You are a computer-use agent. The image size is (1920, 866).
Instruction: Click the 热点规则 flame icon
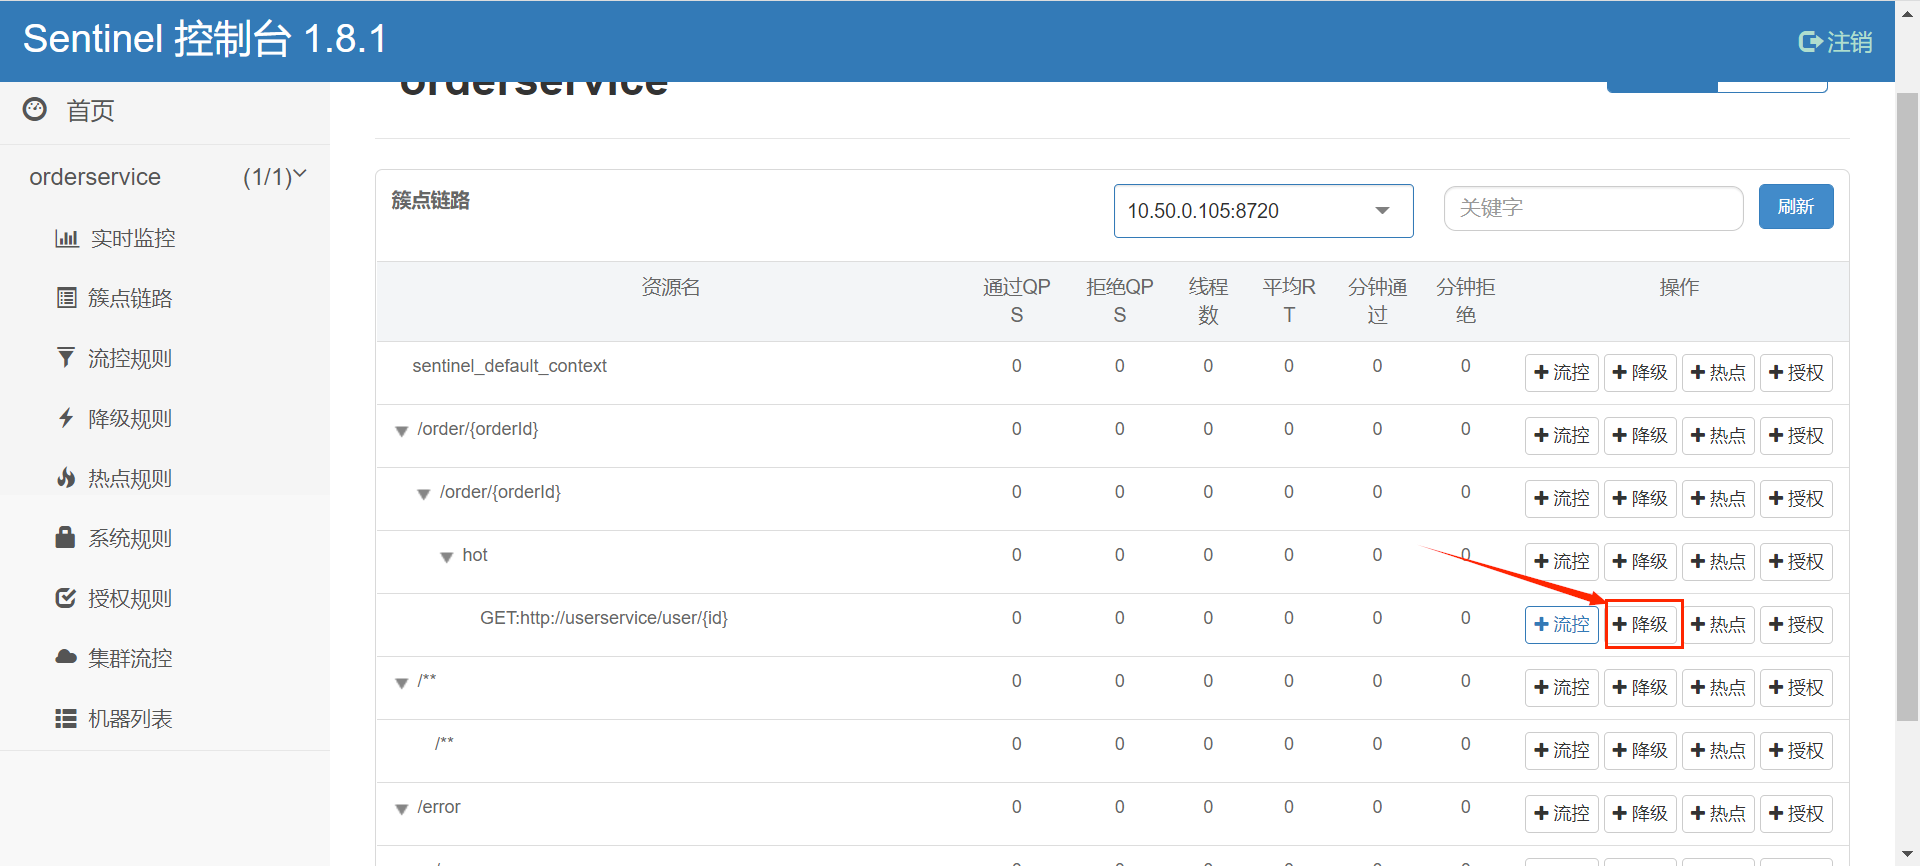click(66, 477)
